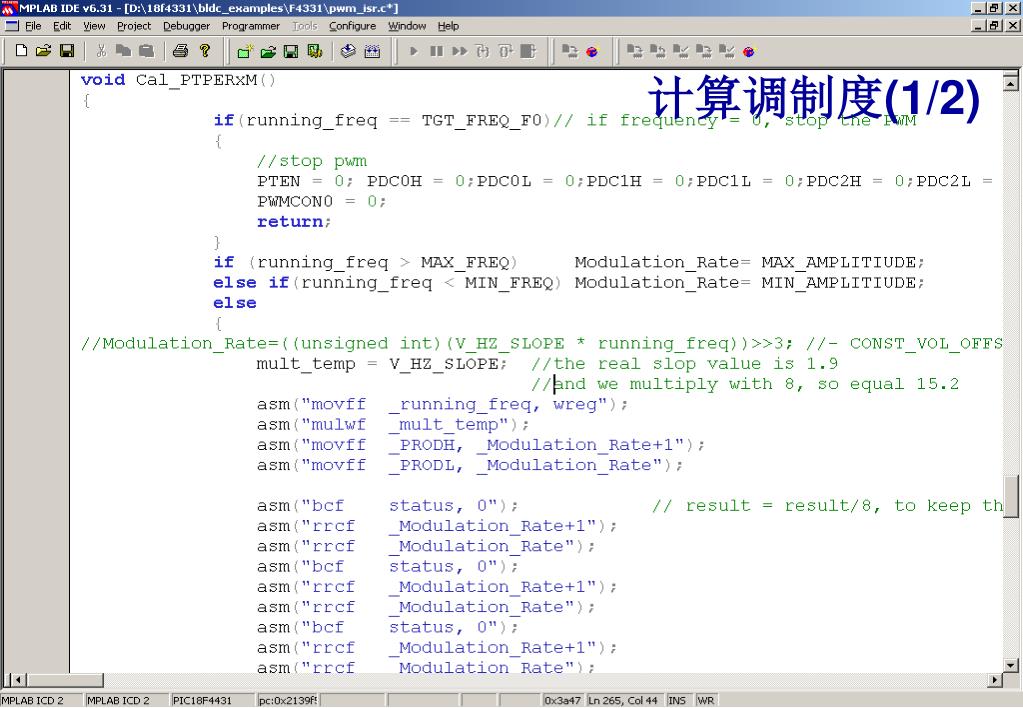Image resolution: width=1023 pixels, height=708 pixels.
Task: Click the 'return;' statement in the code
Action: [x=294, y=222]
